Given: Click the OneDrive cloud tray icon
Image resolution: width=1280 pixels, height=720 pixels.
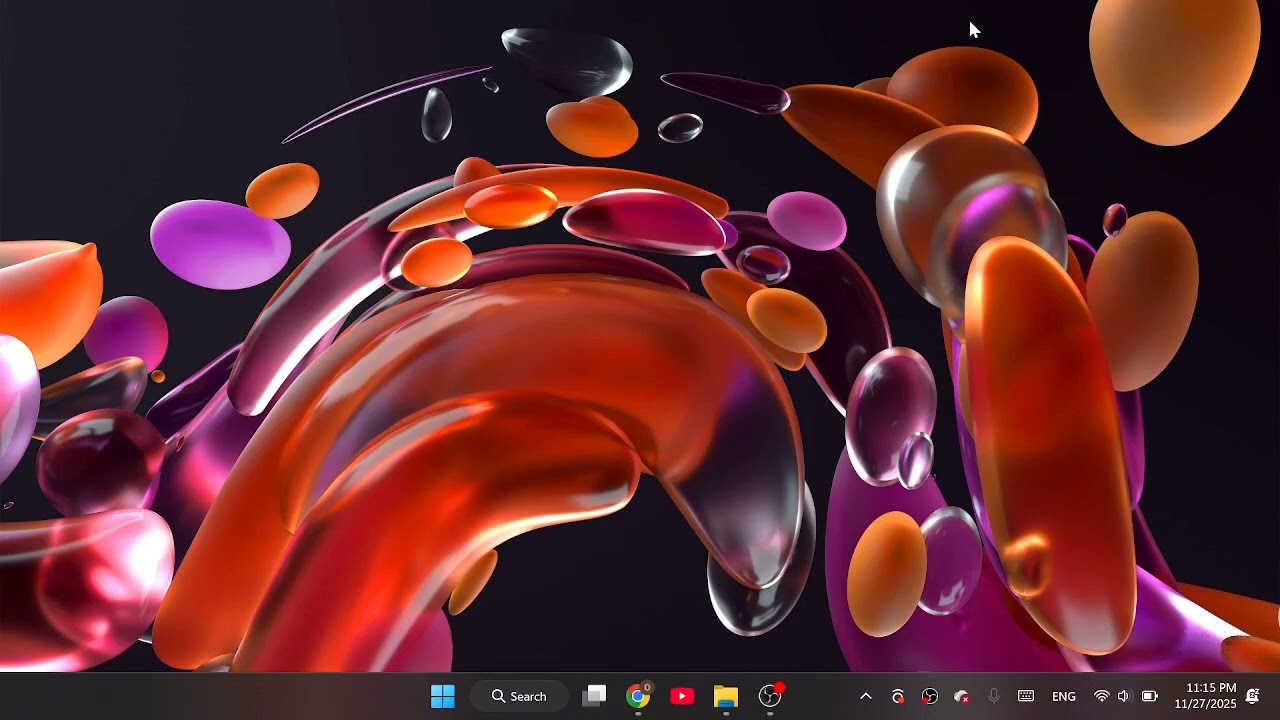Looking at the screenshot, I should 962,696.
